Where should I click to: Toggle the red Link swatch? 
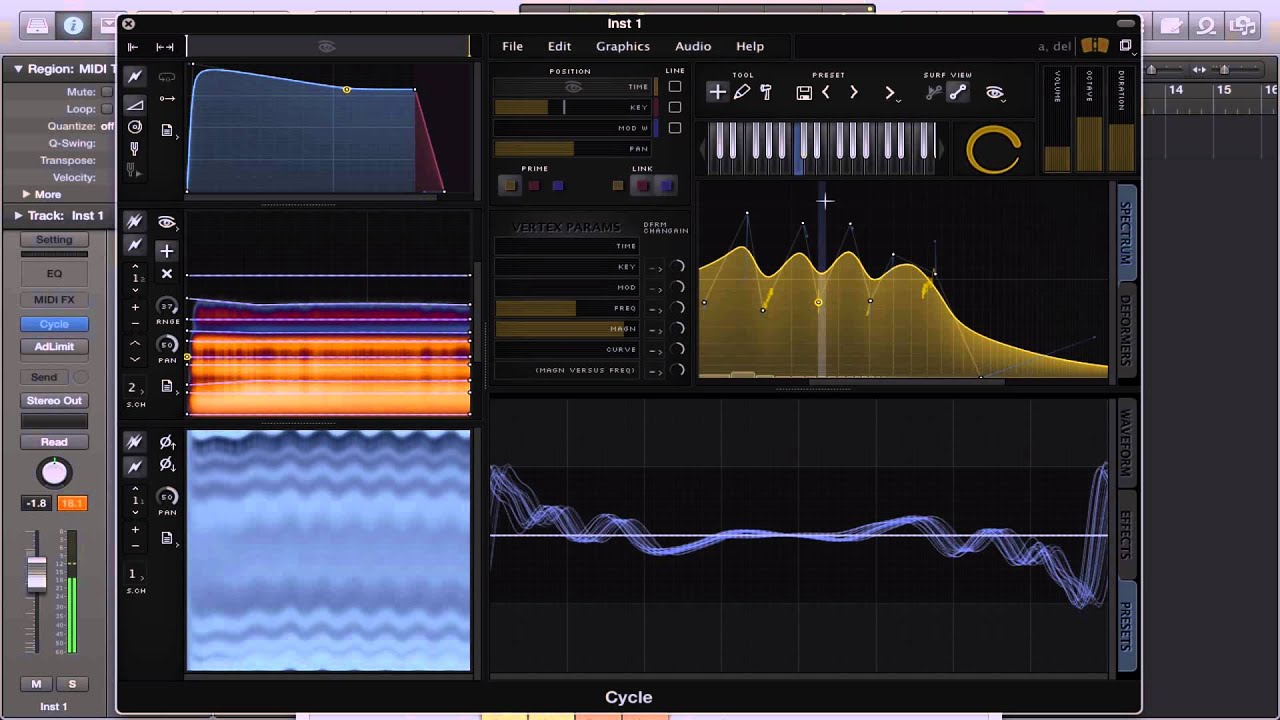pos(642,185)
